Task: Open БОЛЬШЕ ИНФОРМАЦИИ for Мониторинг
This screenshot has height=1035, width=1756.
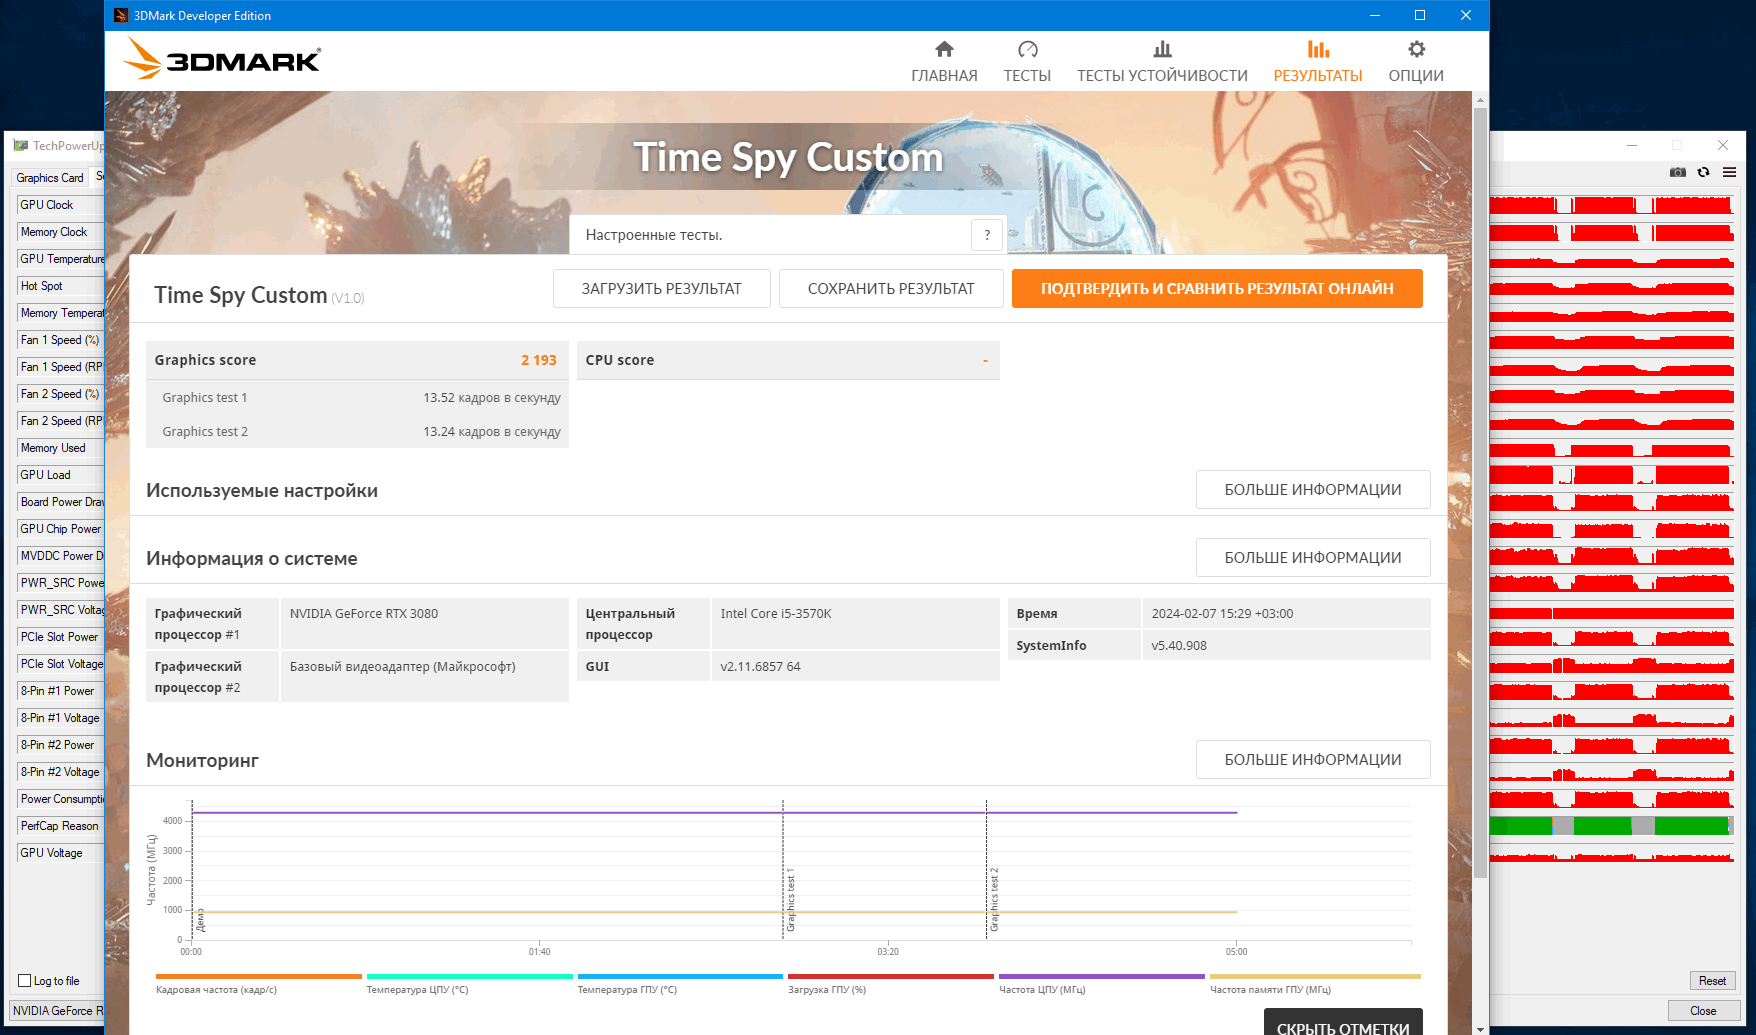Action: click(x=1313, y=760)
